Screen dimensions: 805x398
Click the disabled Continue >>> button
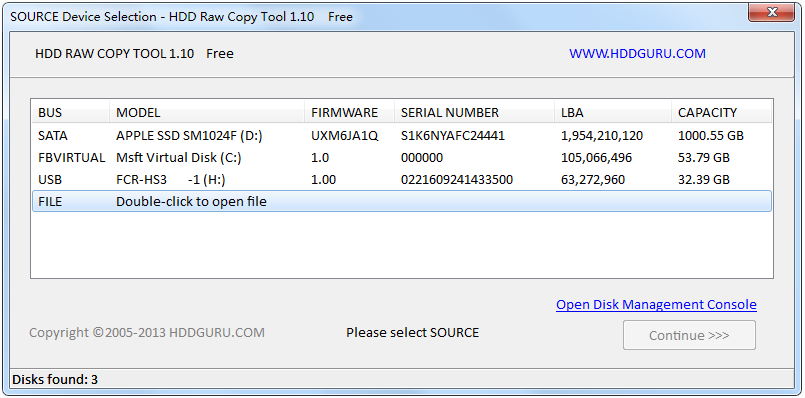point(689,335)
